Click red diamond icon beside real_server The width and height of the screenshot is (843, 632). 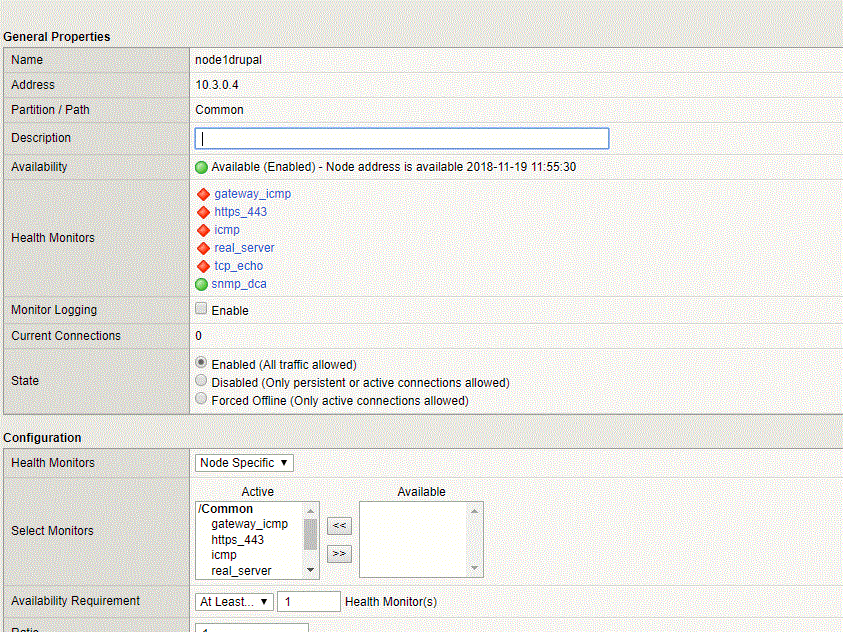(x=203, y=248)
